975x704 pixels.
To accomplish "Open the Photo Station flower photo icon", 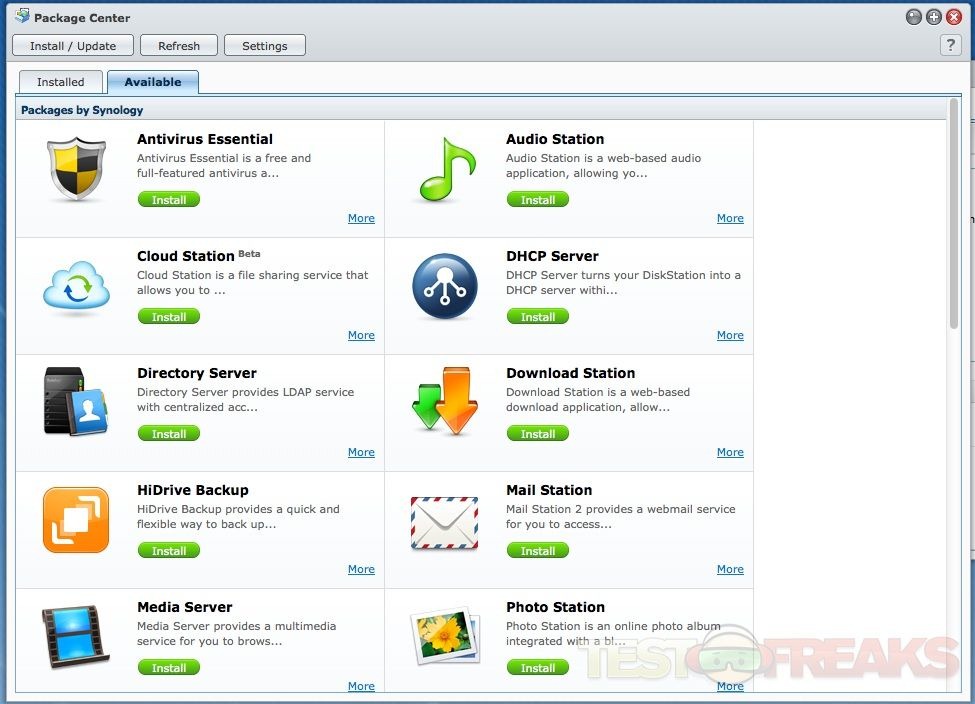I will coord(445,636).
